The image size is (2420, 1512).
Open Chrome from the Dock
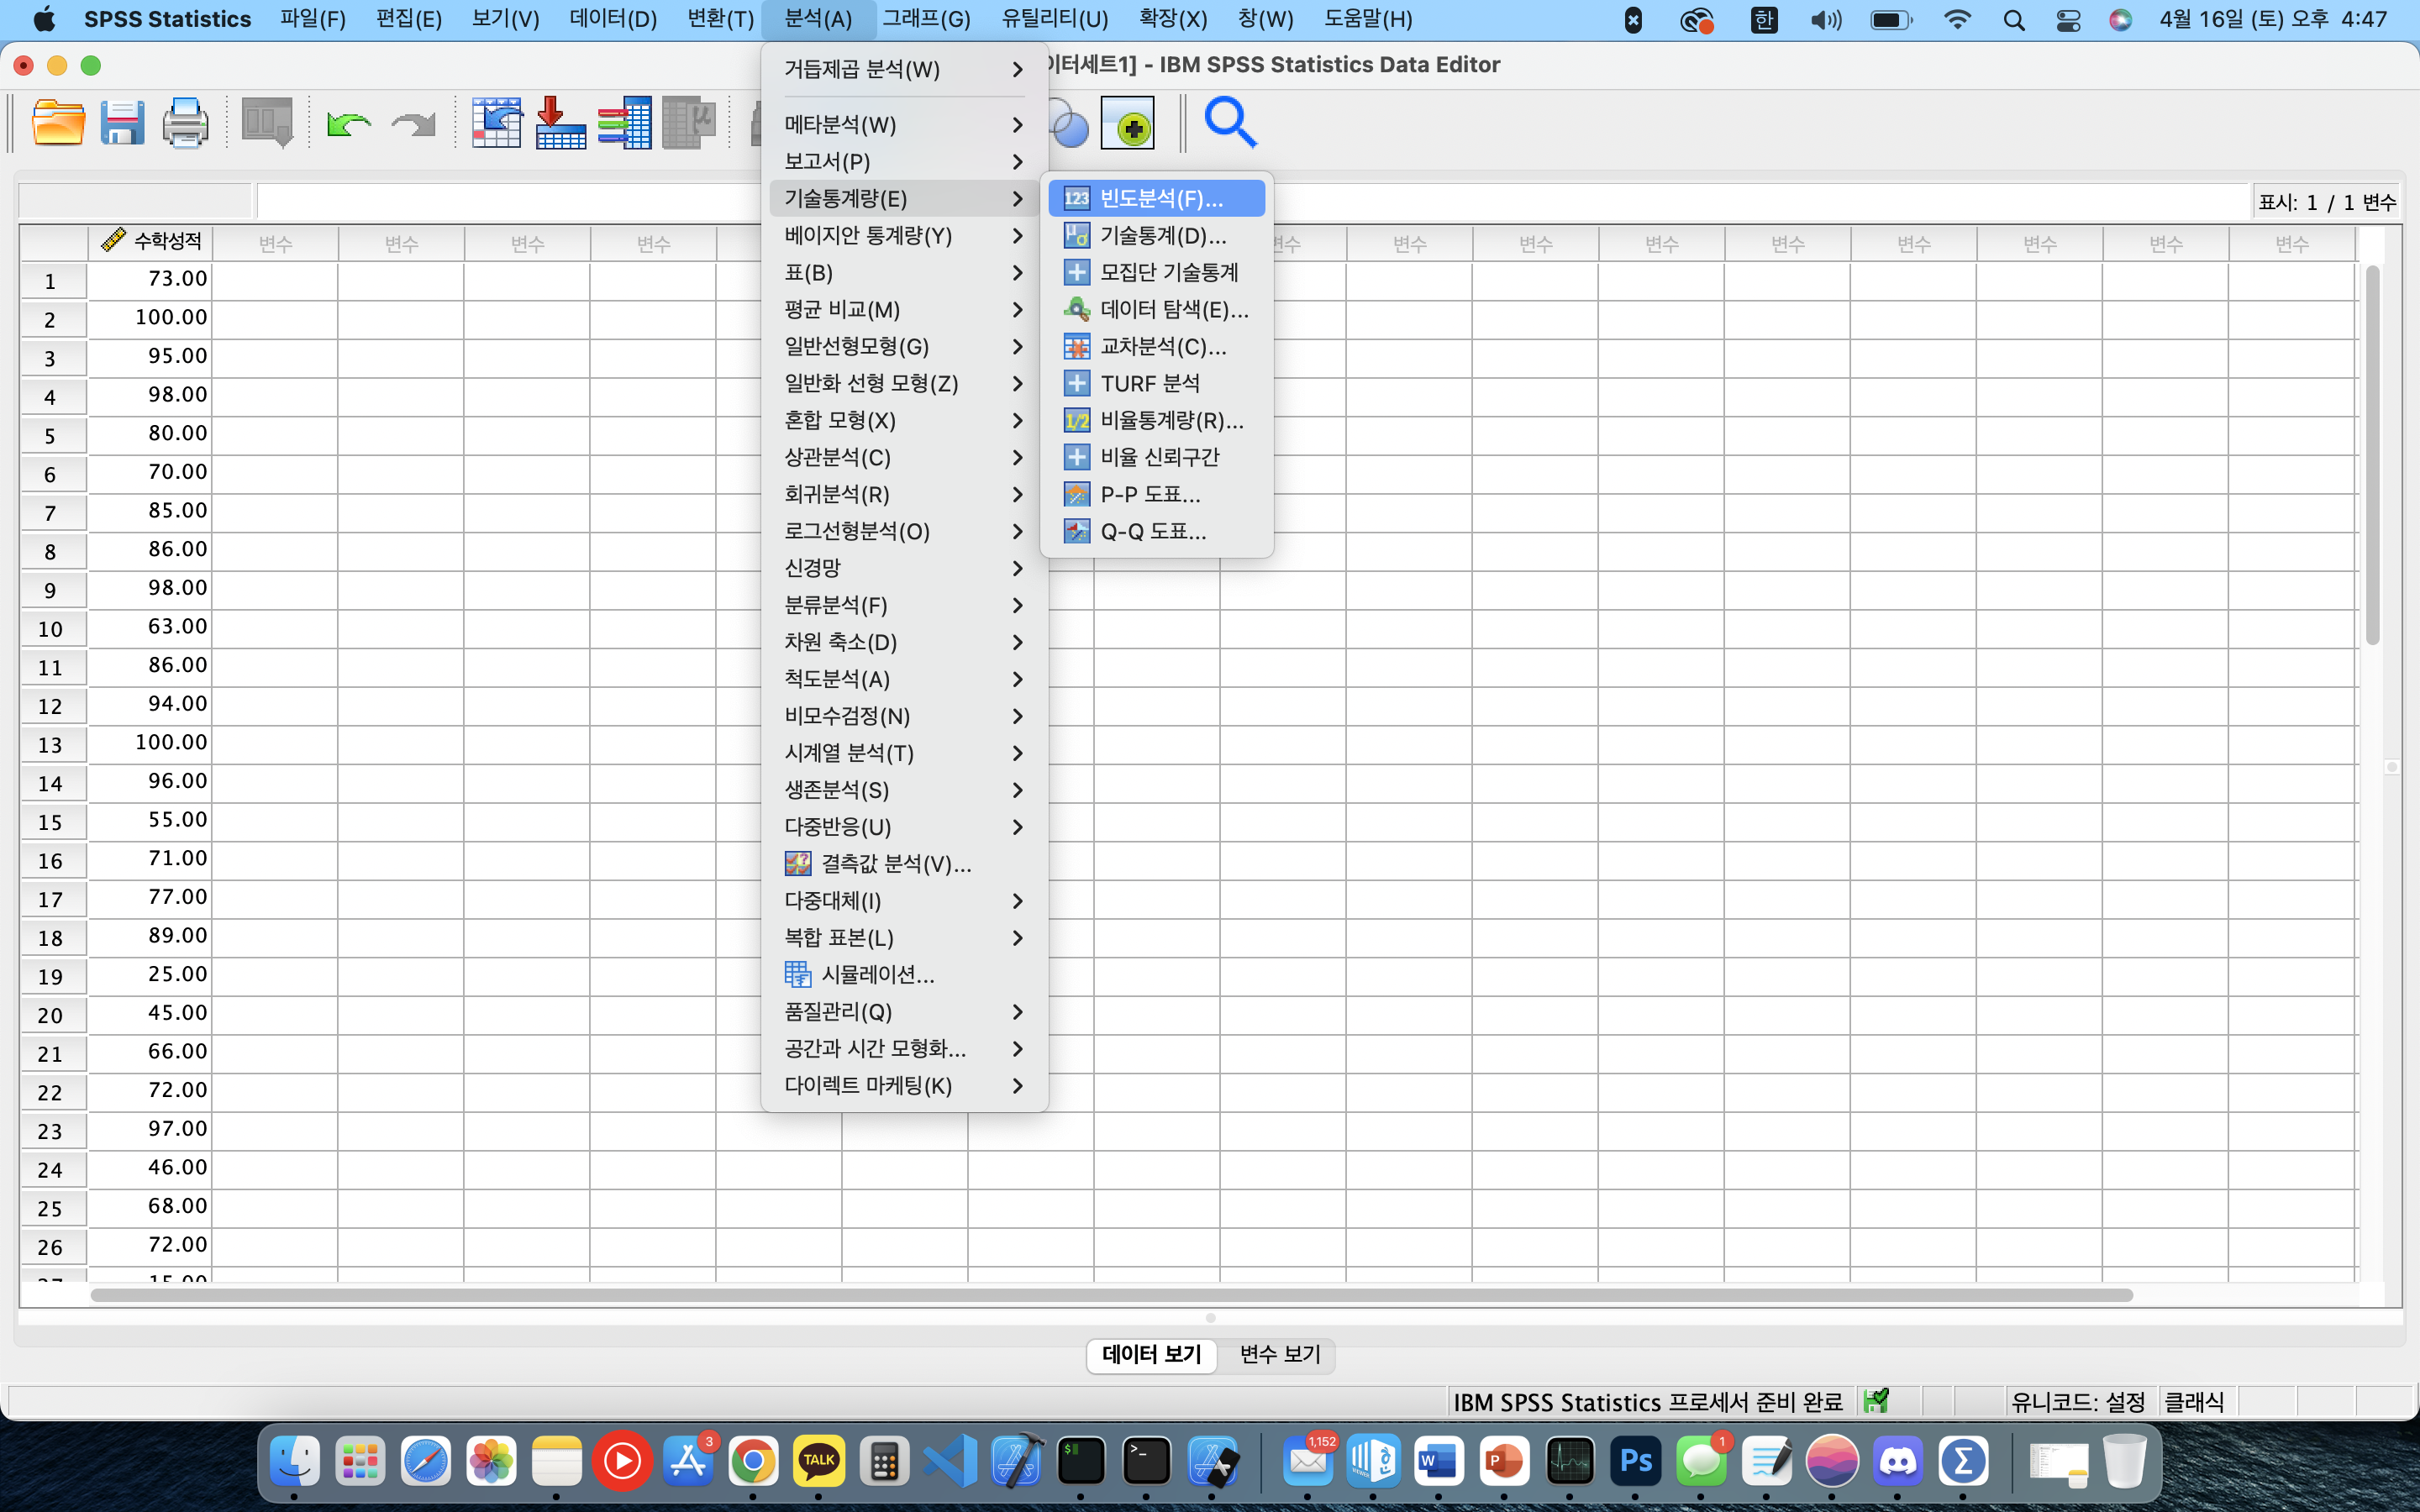tap(753, 1461)
